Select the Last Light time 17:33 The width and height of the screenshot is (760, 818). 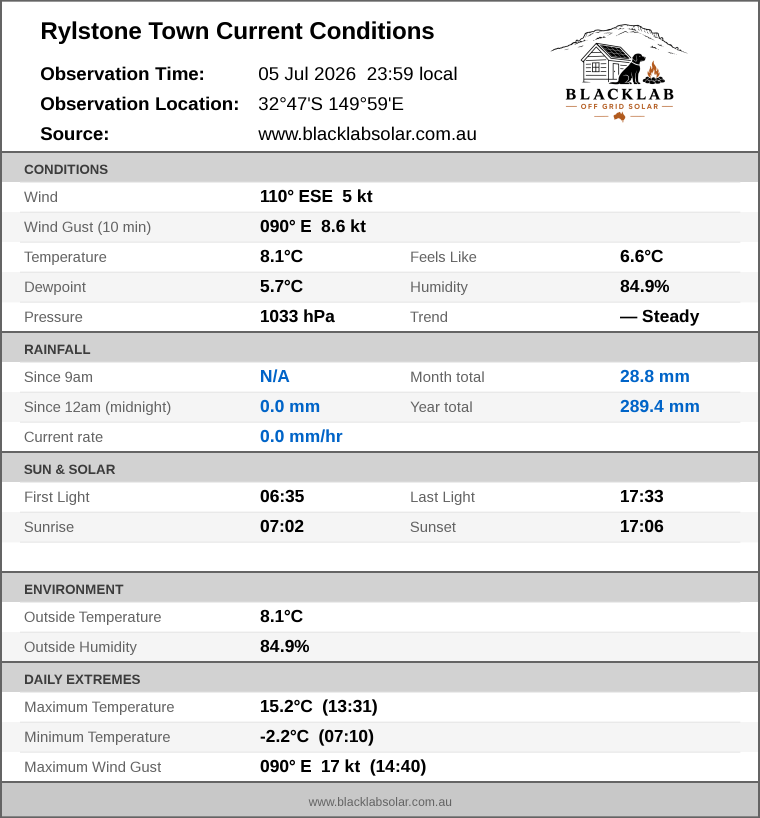tap(642, 497)
